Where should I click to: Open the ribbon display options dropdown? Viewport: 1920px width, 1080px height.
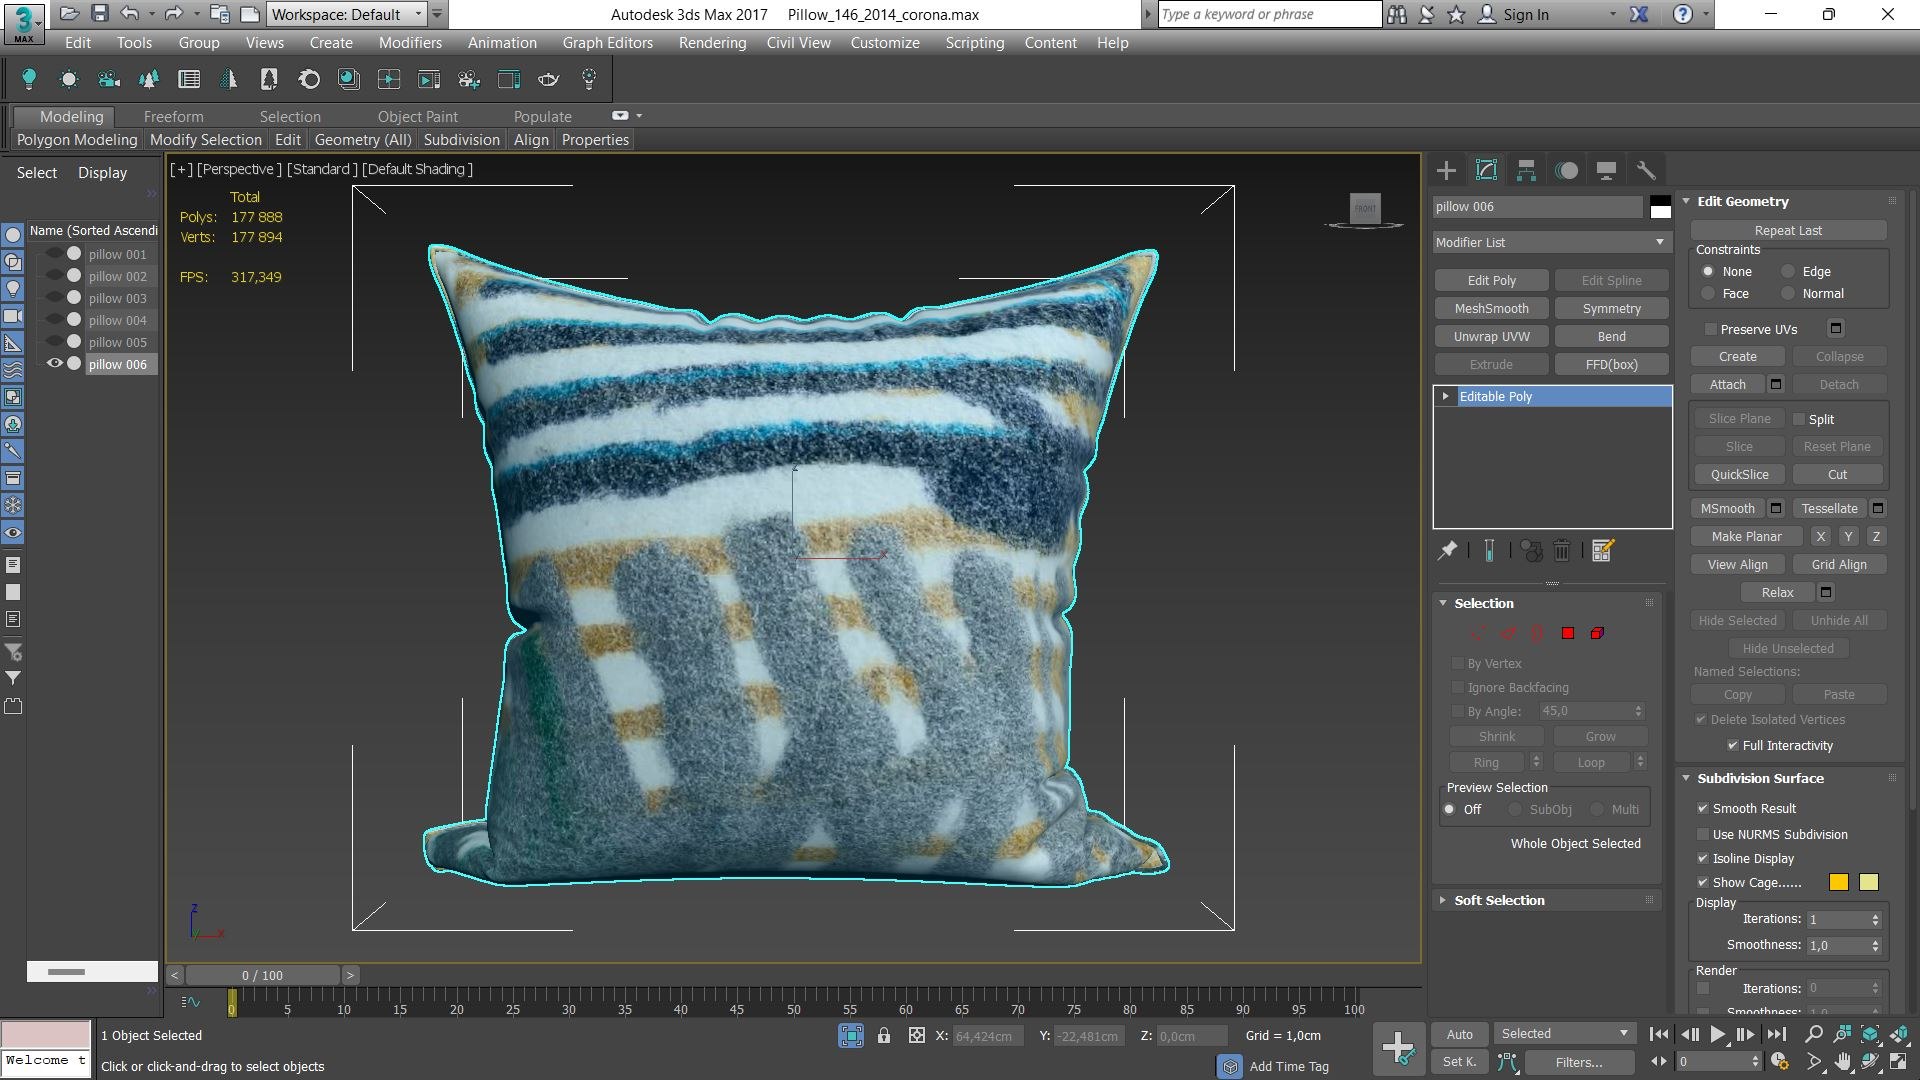tap(639, 116)
